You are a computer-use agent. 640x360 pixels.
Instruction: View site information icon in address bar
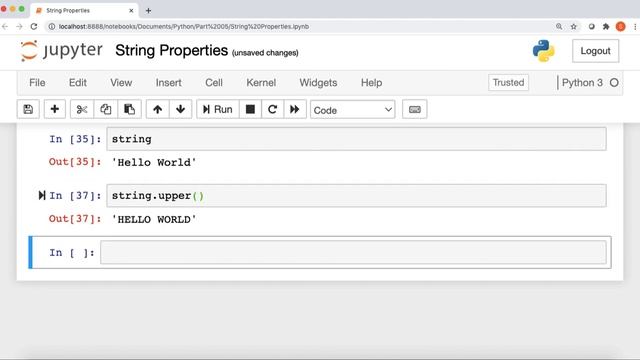click(x=51, y=27)
